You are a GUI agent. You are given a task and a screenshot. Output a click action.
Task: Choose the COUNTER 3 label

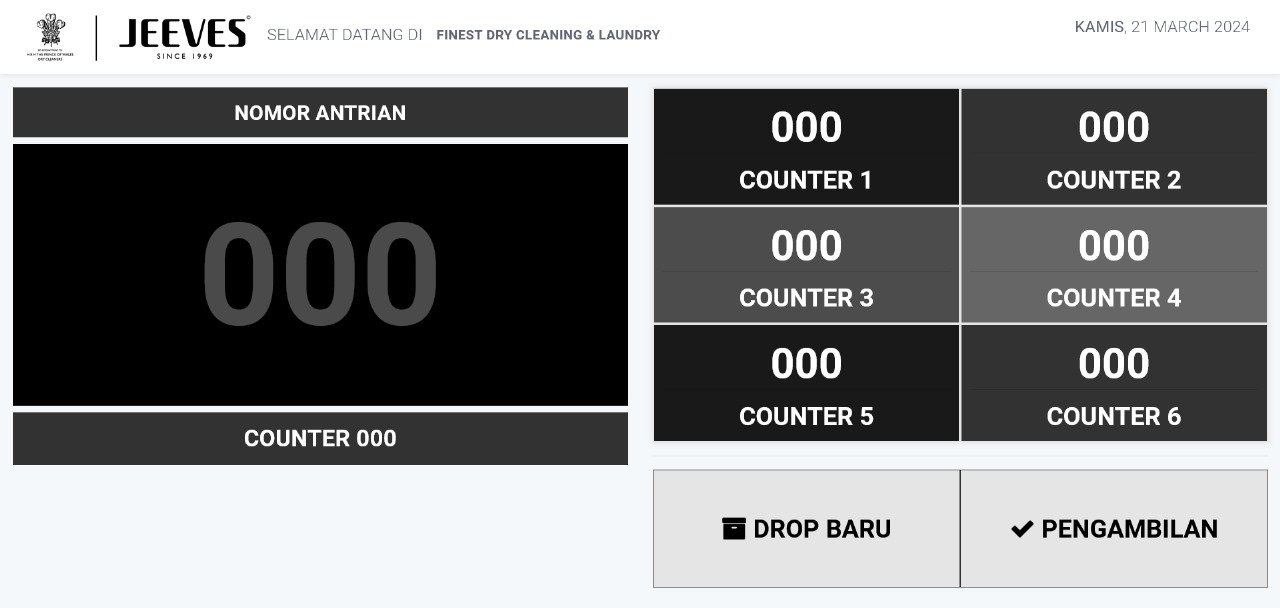click(806, 298)
